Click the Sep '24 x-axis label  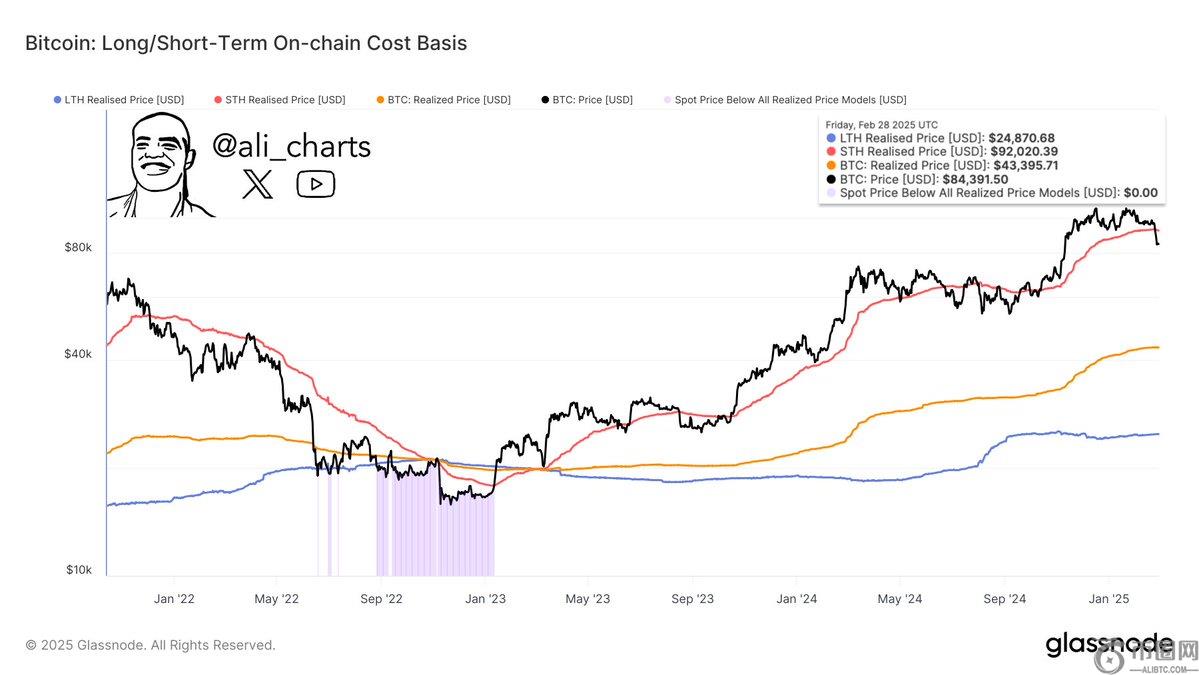(1004, 598)
